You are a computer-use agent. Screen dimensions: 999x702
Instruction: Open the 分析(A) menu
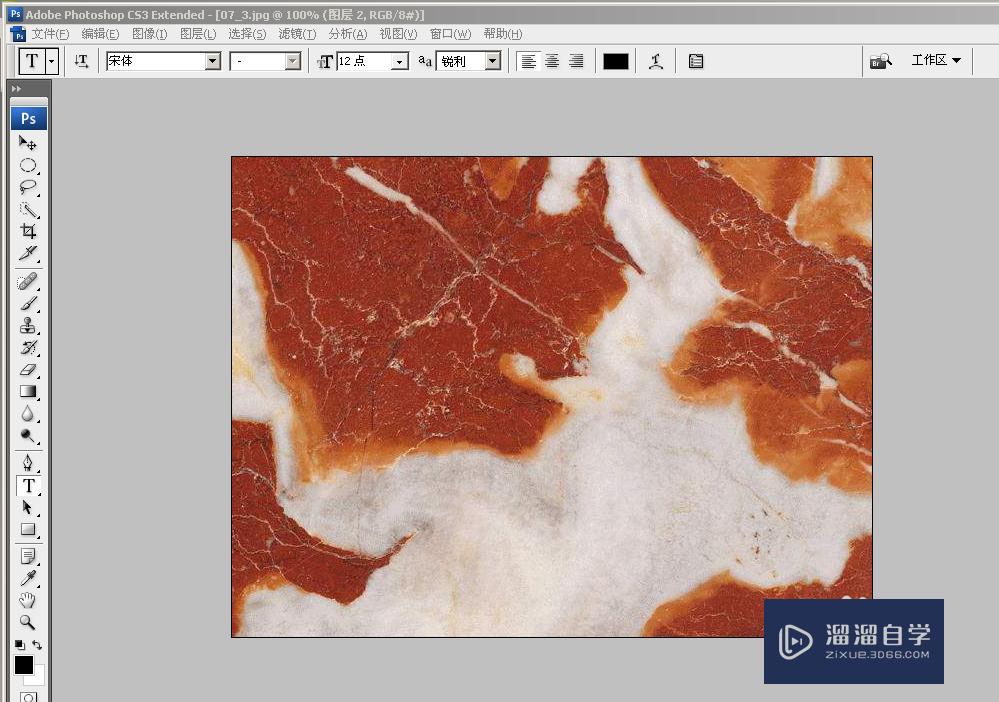tap(348, 34)
